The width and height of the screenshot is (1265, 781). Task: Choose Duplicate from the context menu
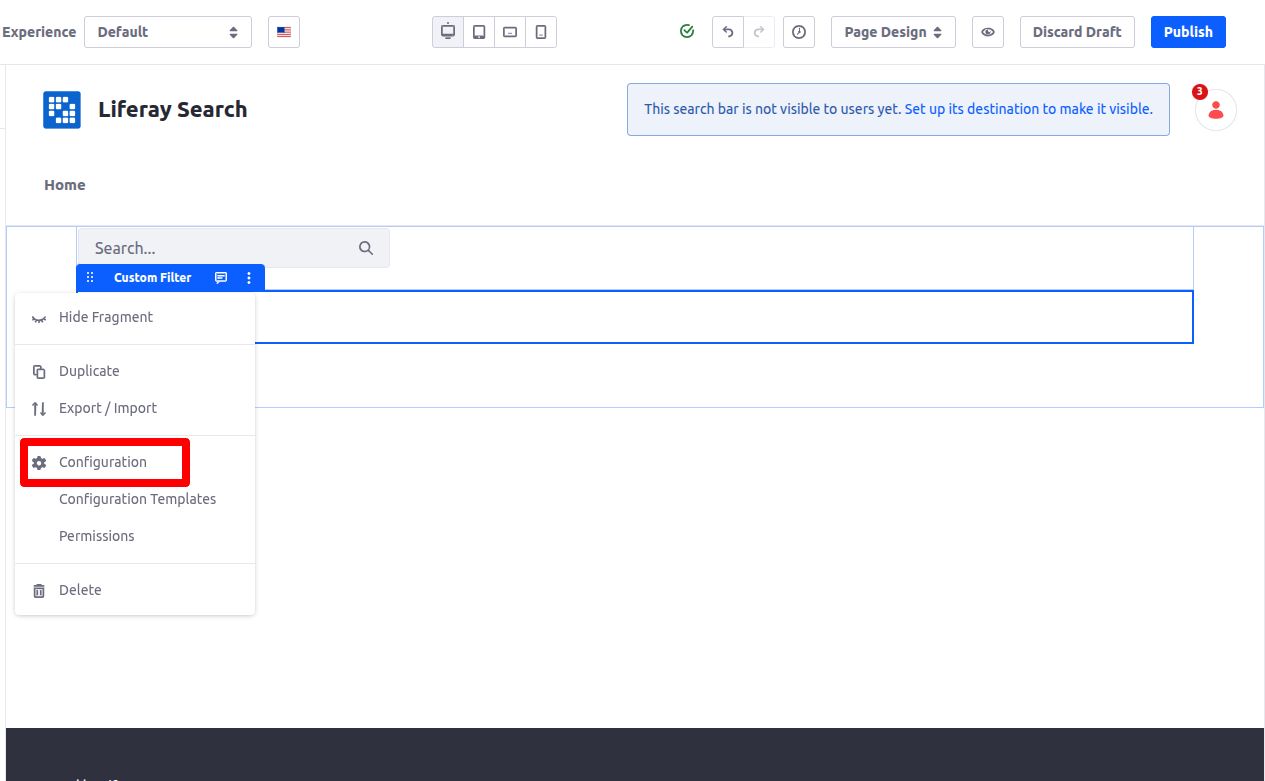point(135,371)
